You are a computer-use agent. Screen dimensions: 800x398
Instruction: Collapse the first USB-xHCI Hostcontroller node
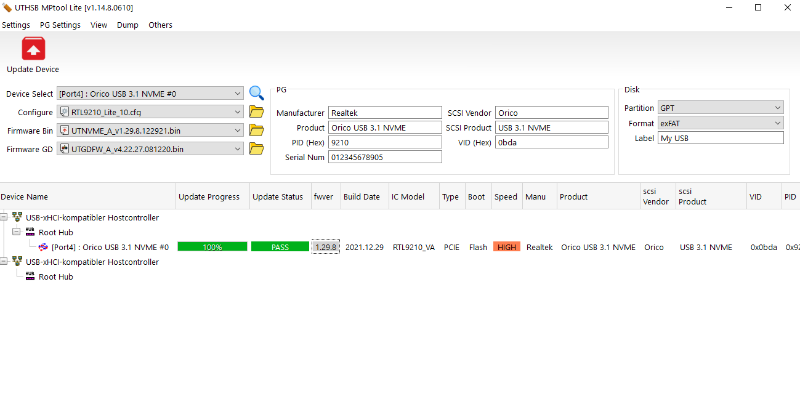click(4, 217)
